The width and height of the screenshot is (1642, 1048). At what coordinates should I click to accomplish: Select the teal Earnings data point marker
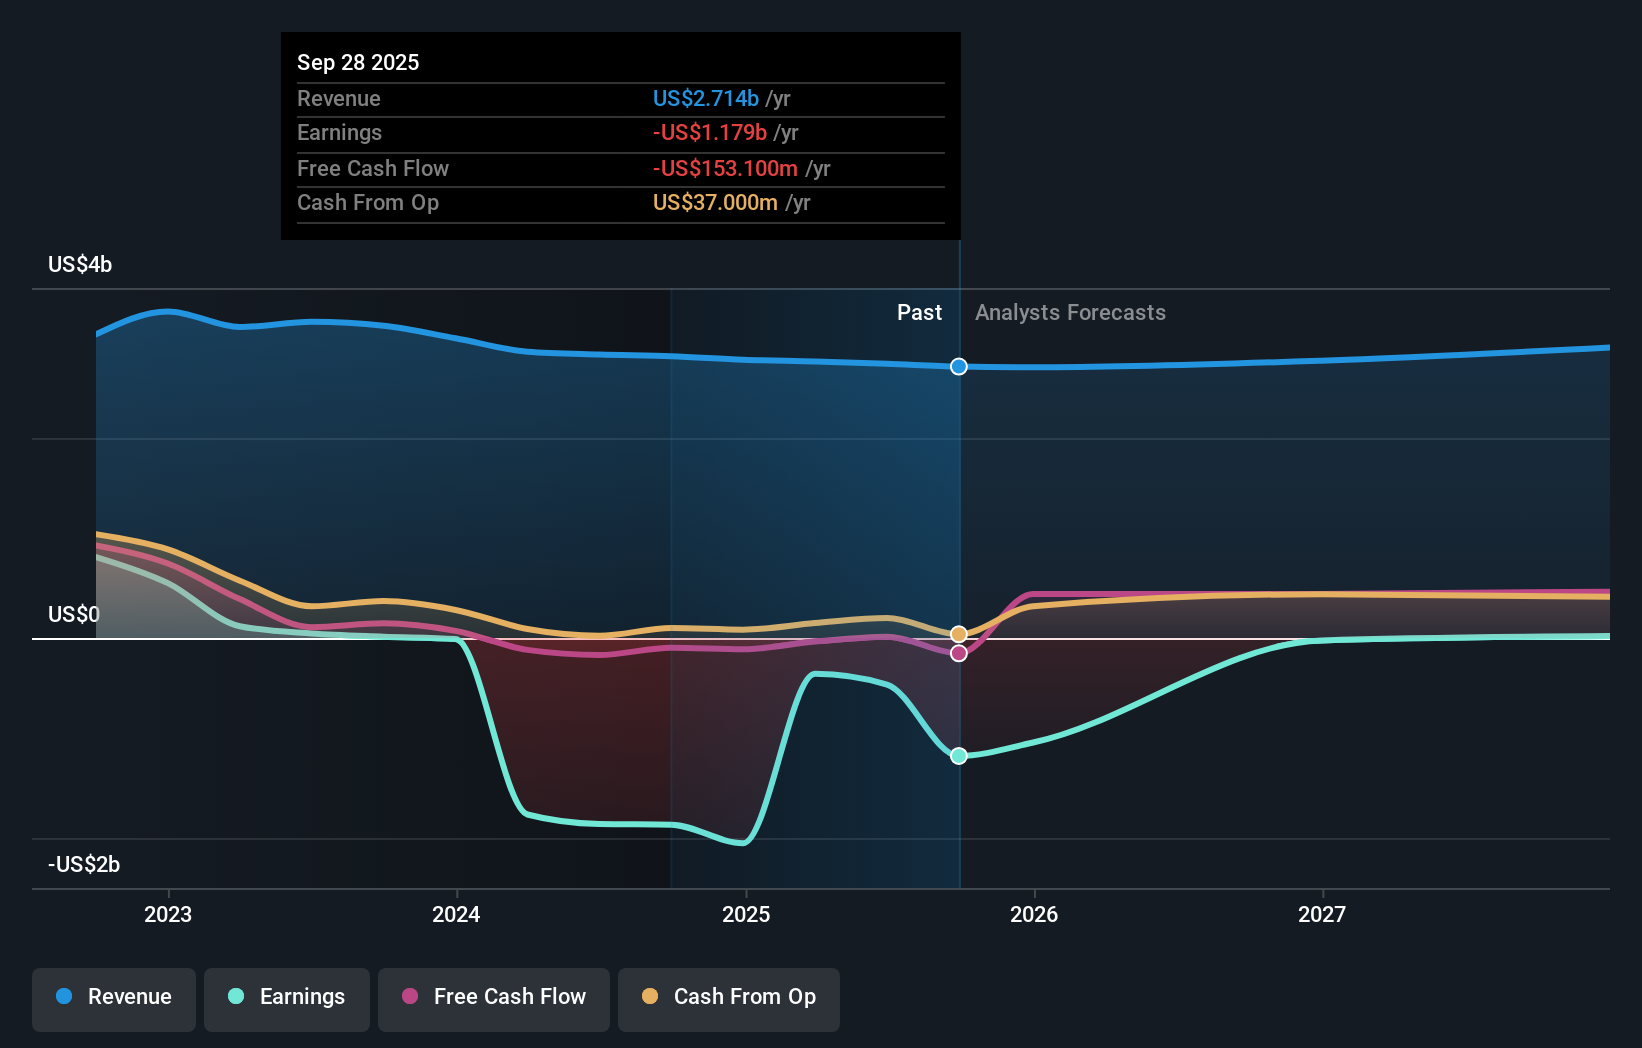[958, 756]
